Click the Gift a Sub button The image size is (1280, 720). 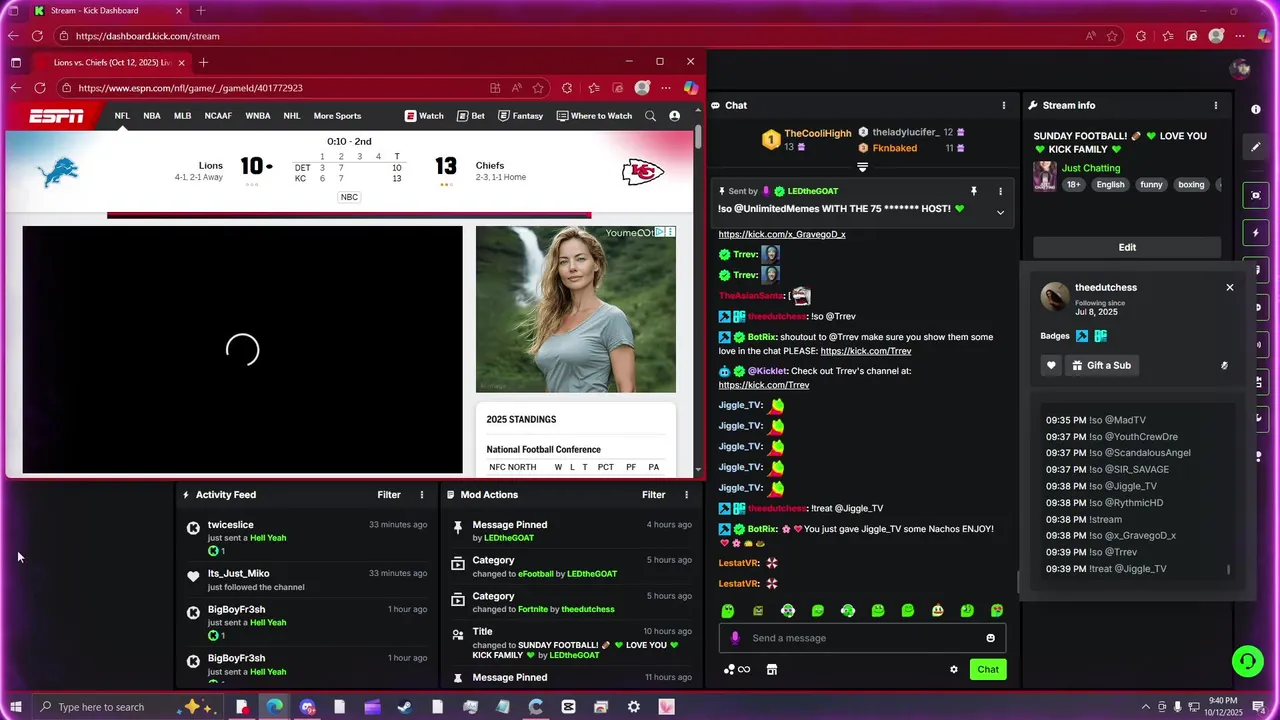1101,366
